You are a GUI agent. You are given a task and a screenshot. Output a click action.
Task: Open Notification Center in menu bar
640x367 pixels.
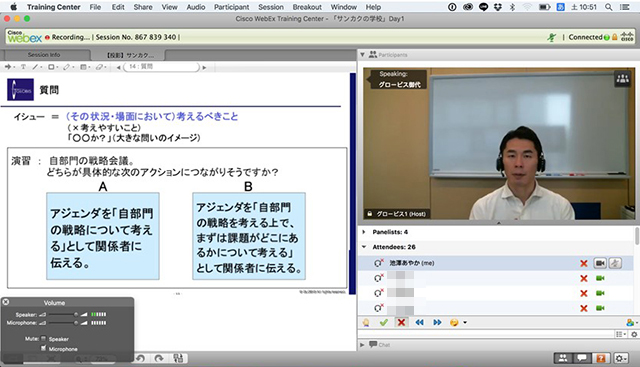pyautogui.click(x=624, y=7)
